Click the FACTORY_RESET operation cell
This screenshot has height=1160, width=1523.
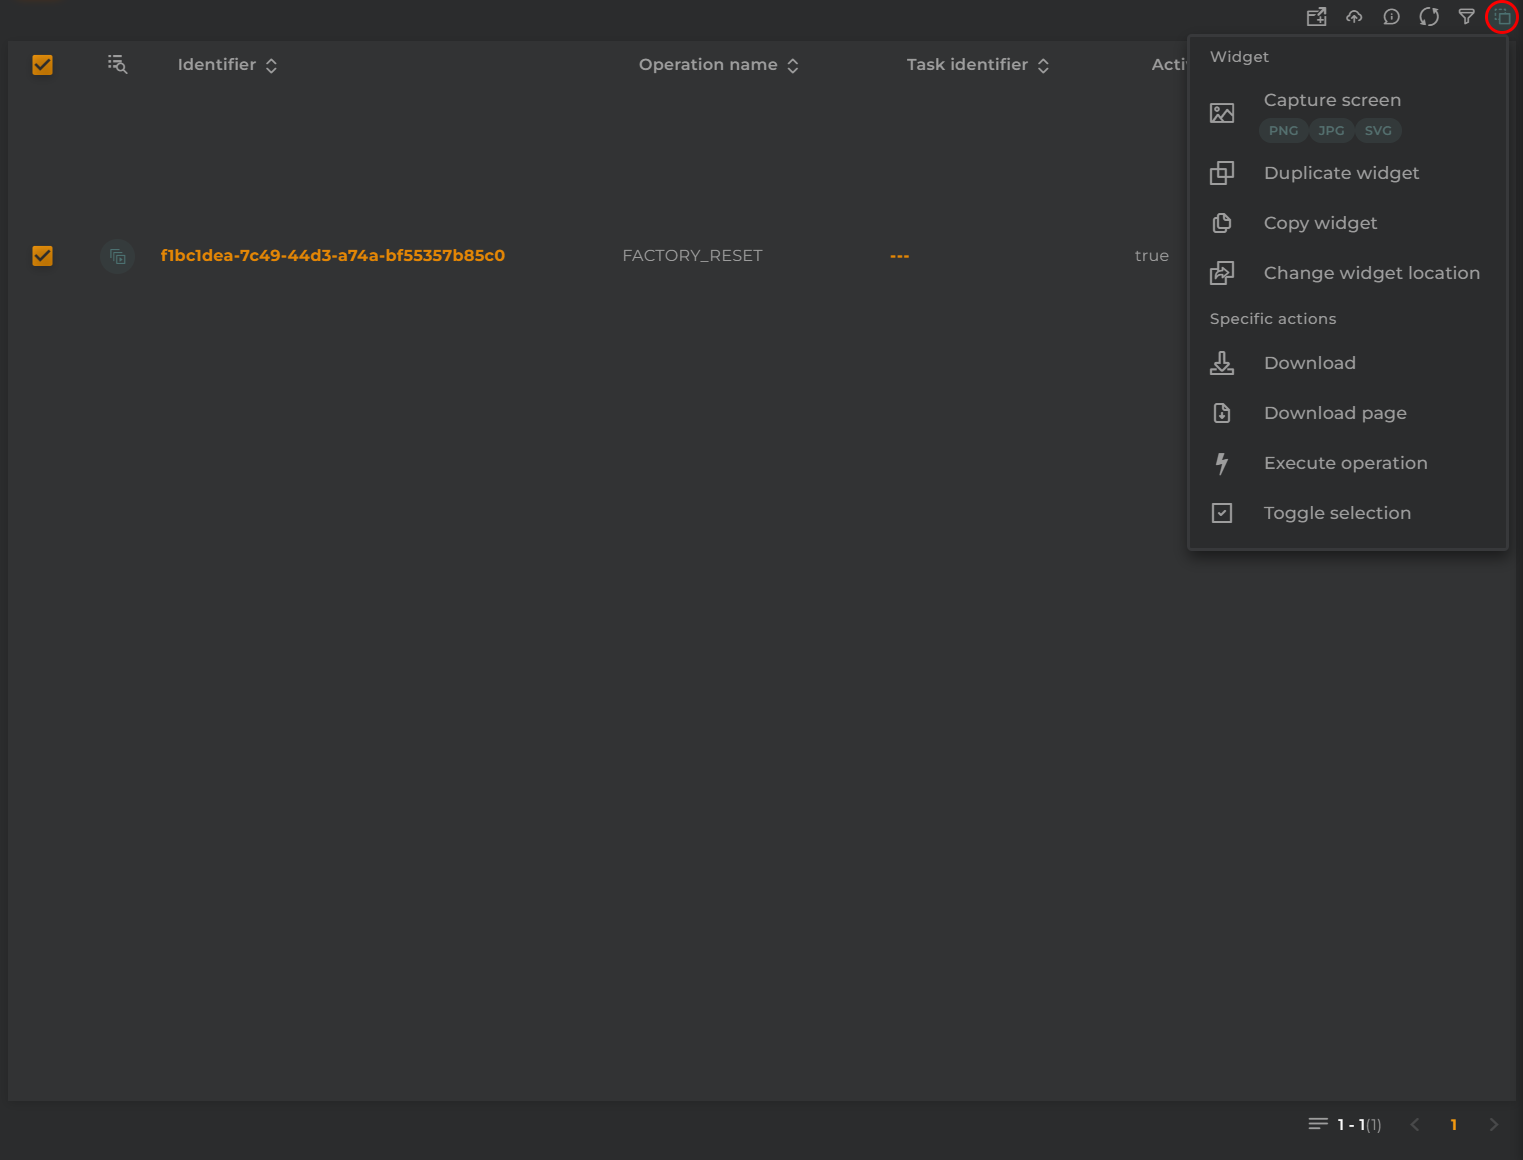click(x=692, y=256)
